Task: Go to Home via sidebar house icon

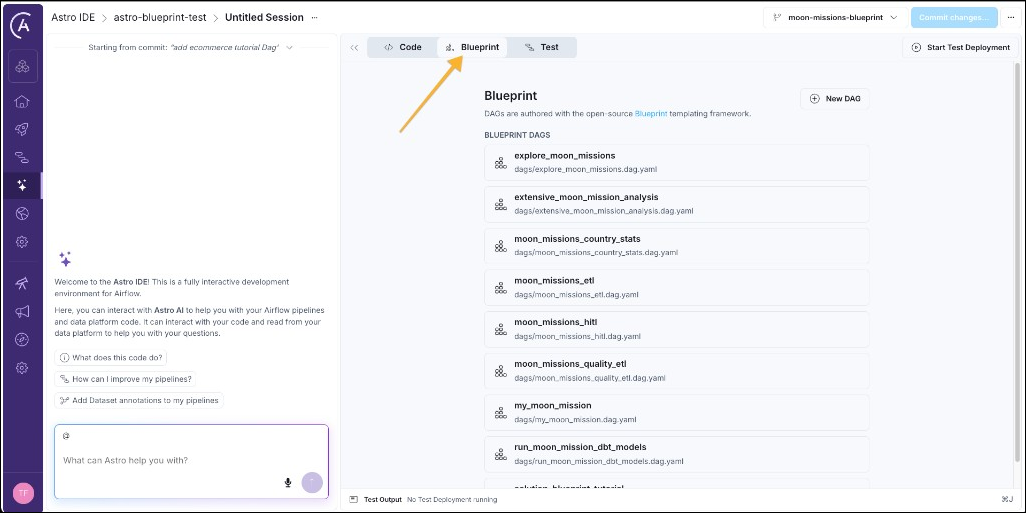Action: pyautogui.click(x=22, y=101)
